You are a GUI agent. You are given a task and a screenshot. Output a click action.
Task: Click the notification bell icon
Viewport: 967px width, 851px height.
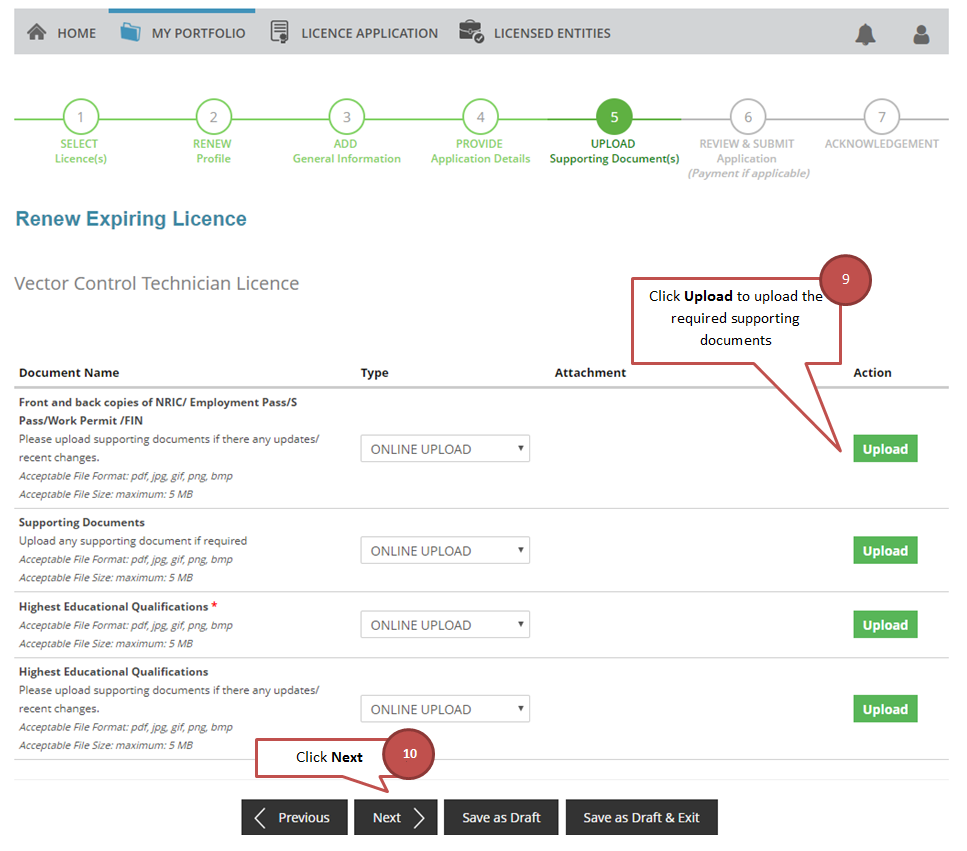pos(865,34)
